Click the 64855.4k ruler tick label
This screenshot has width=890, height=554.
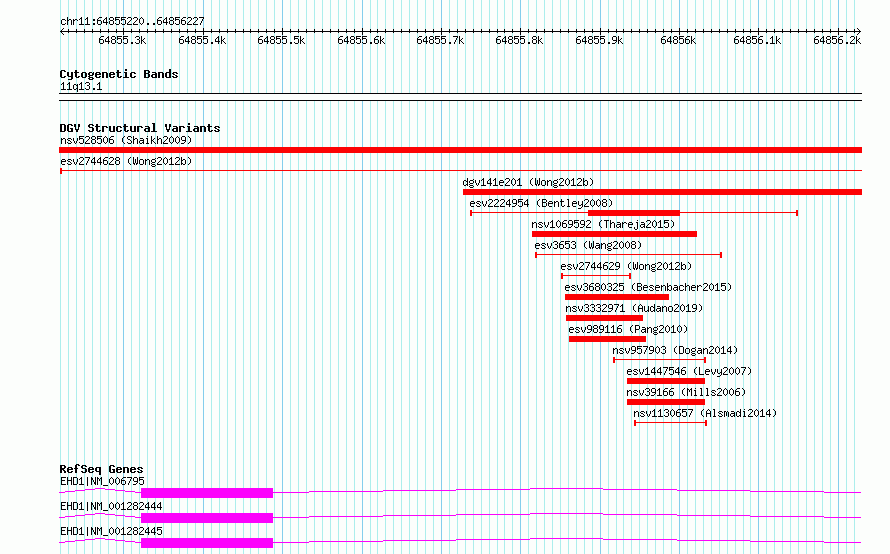[x=202, y=40]
